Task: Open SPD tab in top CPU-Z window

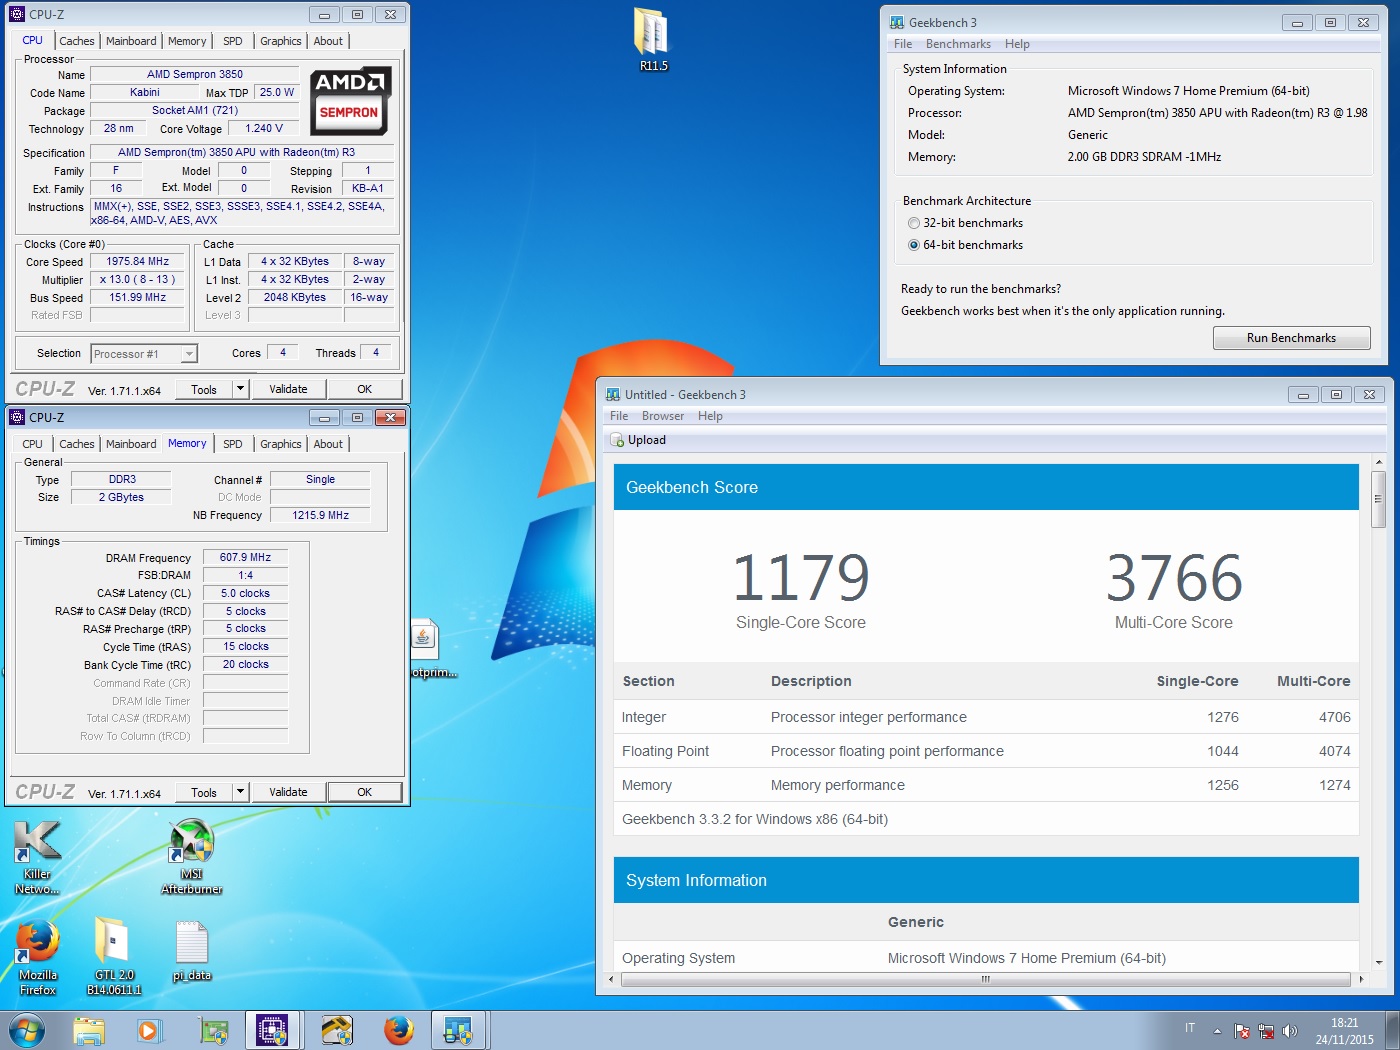Action: click(233, 41)
